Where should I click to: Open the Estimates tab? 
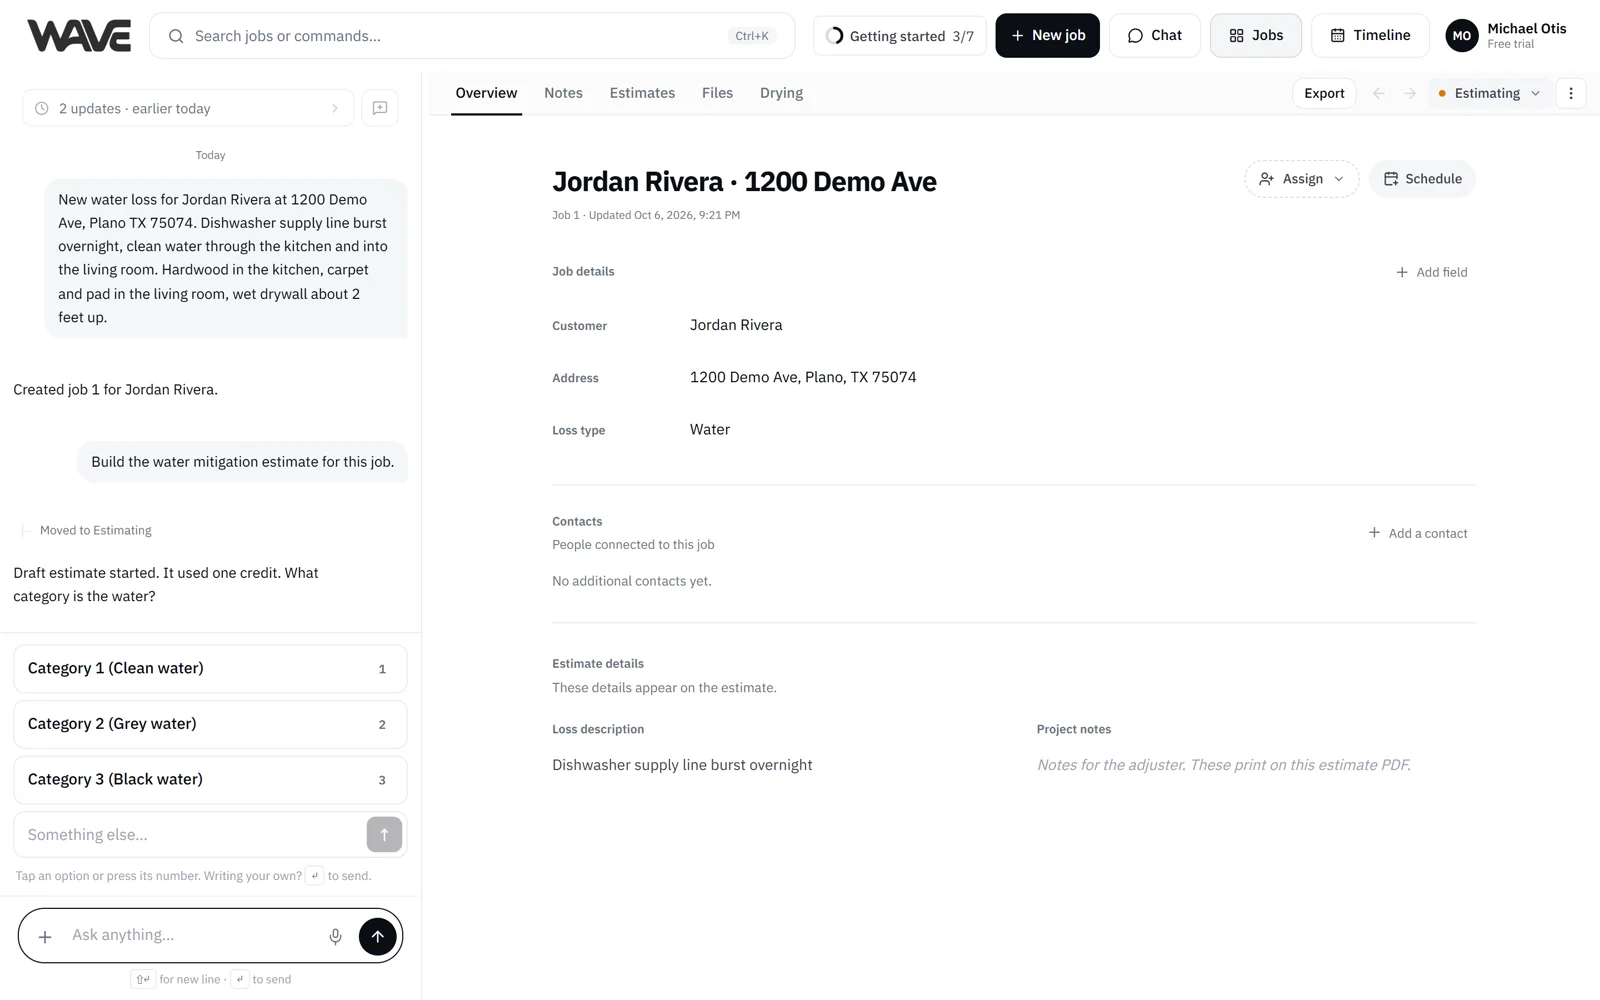tap(642, 93)
